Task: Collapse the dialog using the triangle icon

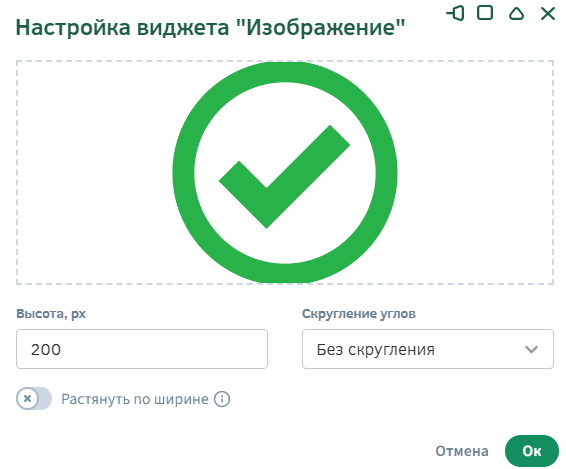Action: tap(516, 13)
